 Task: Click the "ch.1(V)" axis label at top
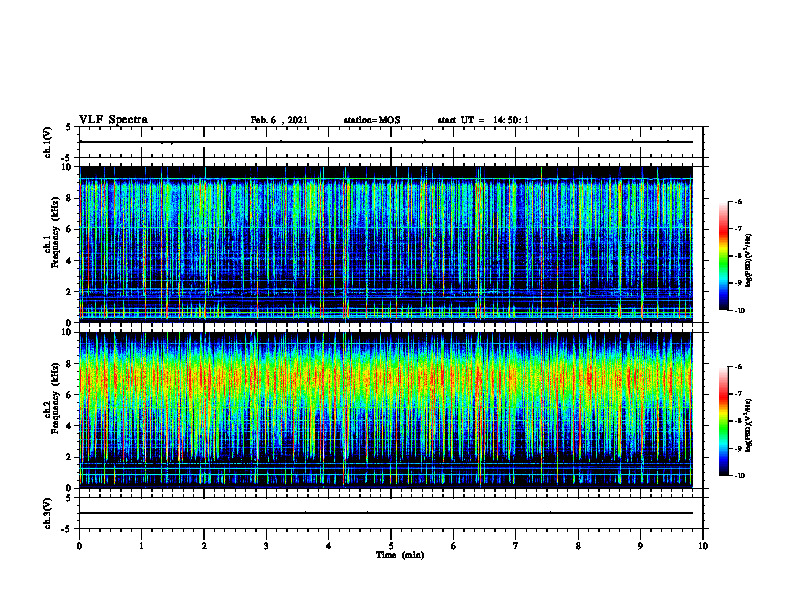[47, 142]
